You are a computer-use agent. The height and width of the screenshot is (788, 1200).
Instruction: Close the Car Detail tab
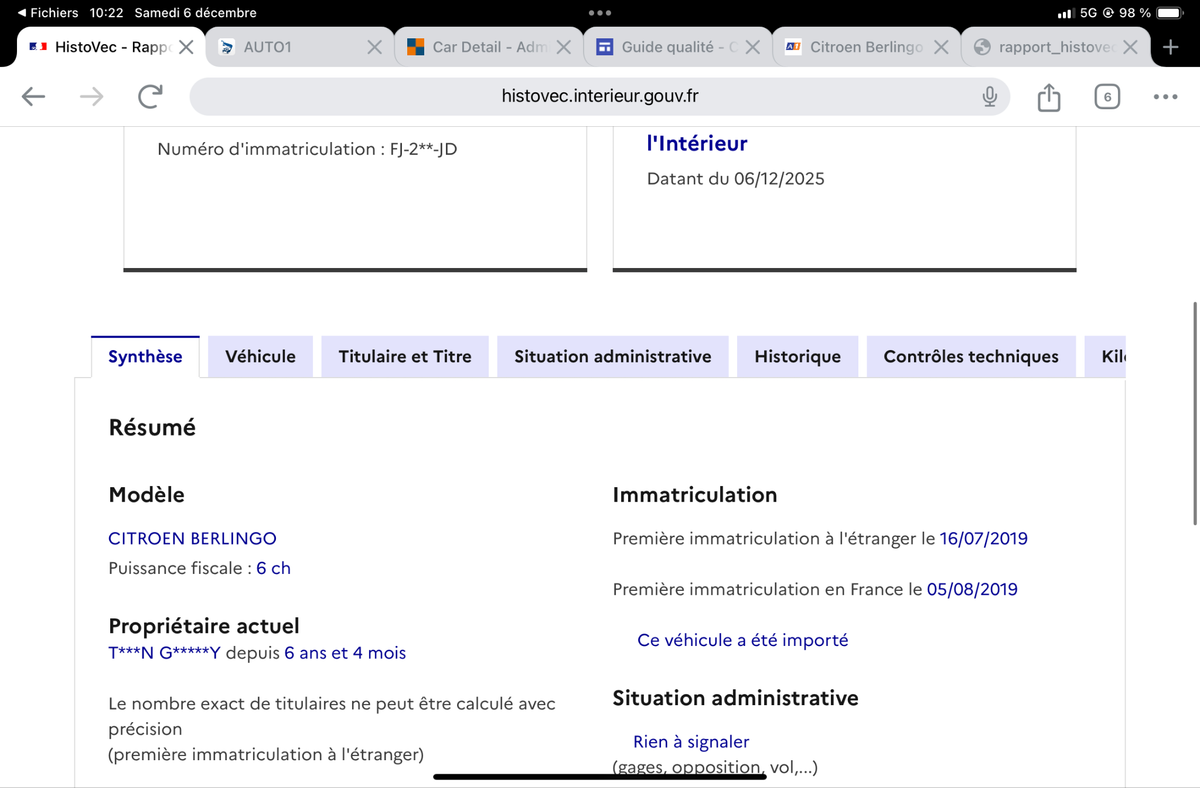click(563, 47)
